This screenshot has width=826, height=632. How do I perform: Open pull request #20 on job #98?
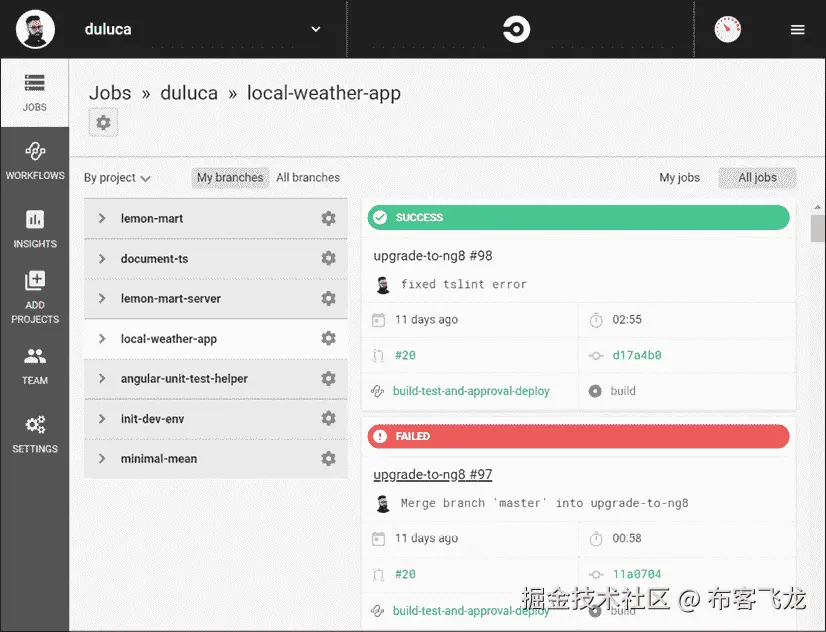point(405,356)
